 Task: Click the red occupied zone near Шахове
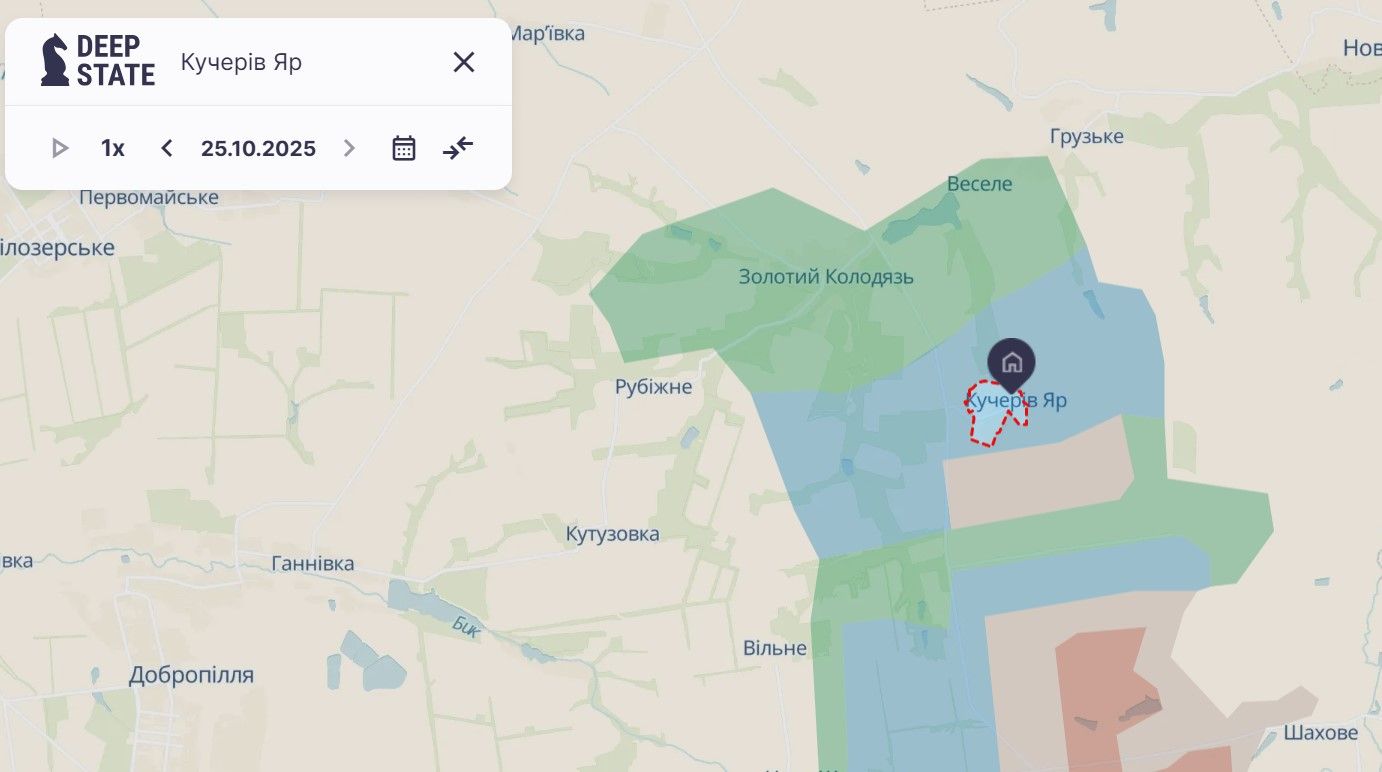[x=1100, y=680]
